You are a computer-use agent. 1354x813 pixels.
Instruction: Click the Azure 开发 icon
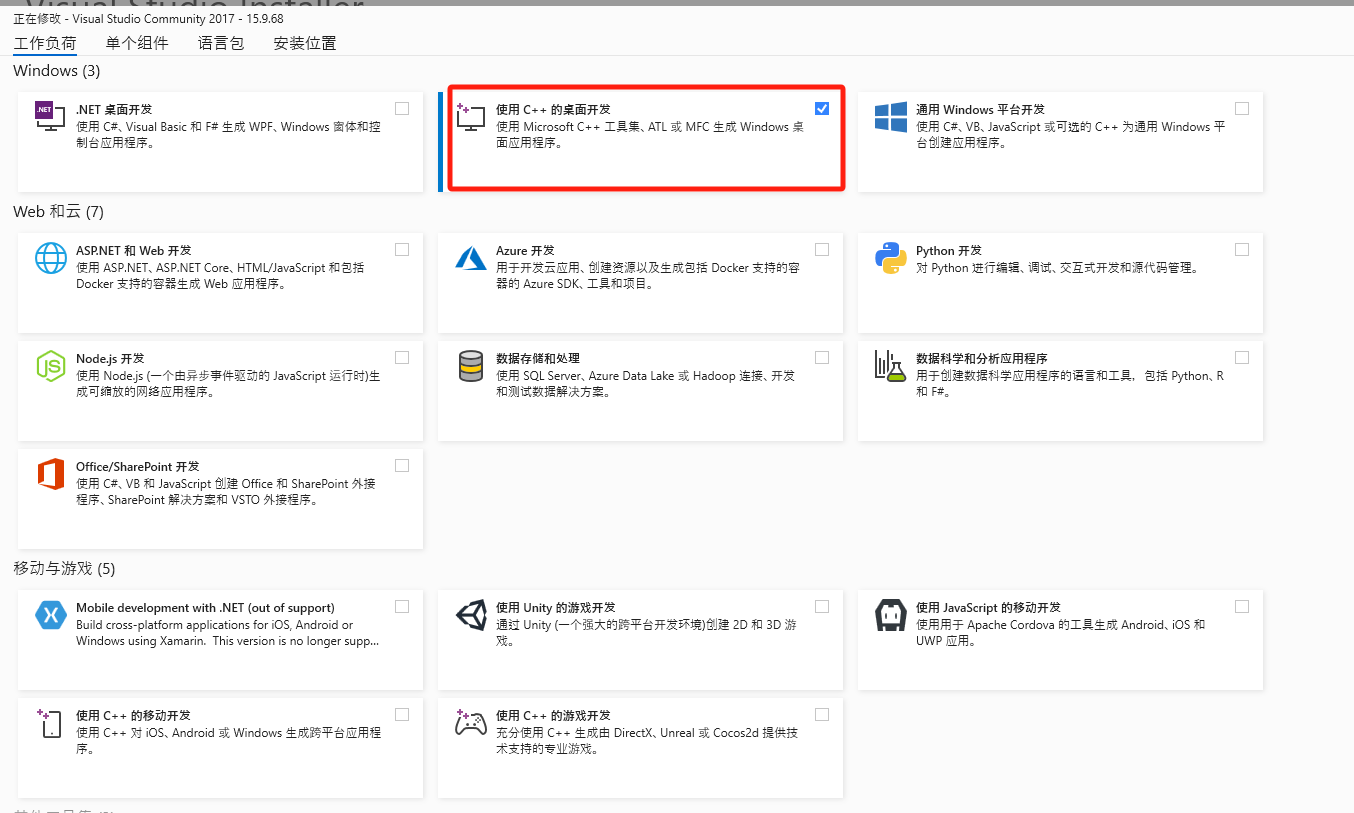click(470, 258)
